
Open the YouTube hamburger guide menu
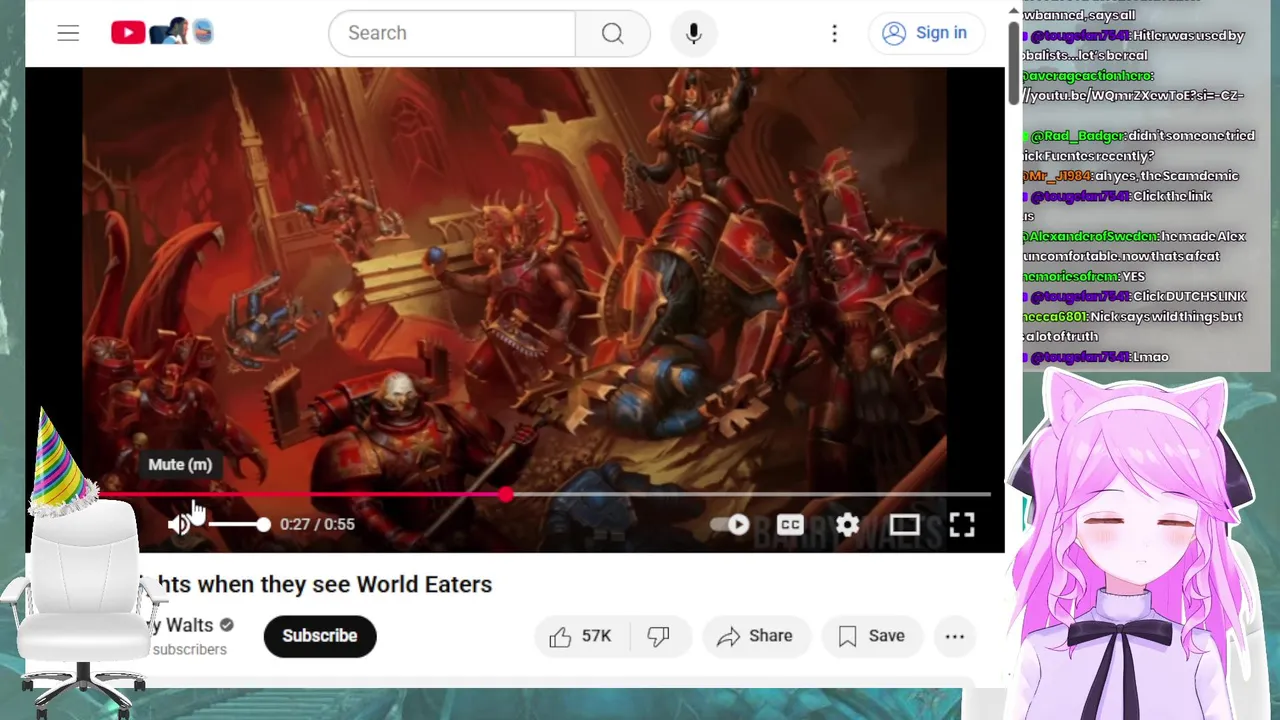coord(68,33)
